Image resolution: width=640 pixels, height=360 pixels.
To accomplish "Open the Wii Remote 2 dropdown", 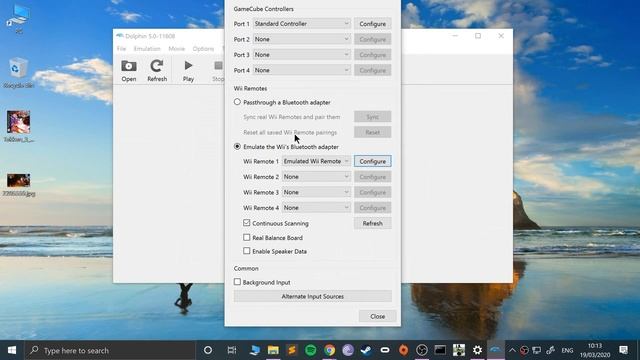I will [316, 177].
